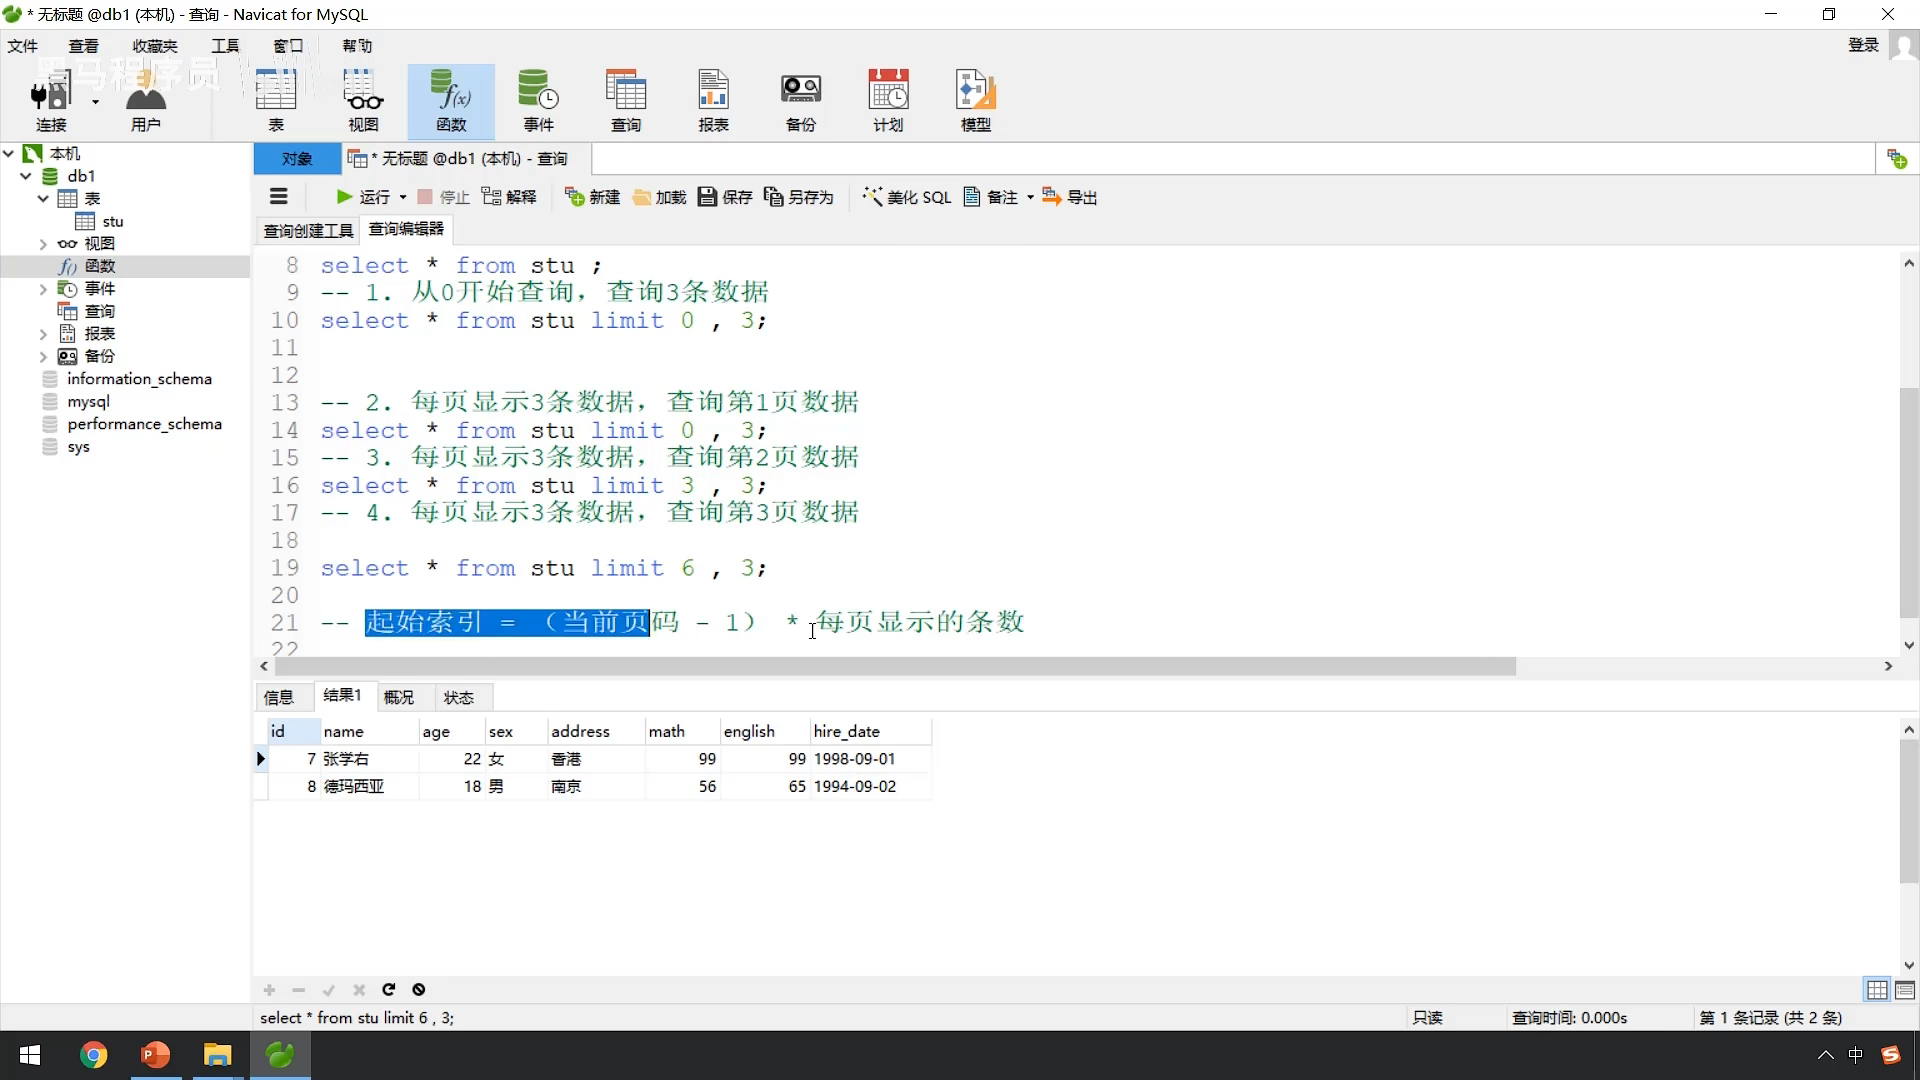Open the 工具 (Tools) menu
This screenshot has width=1920, height=1080.
(x=225, y=46)
